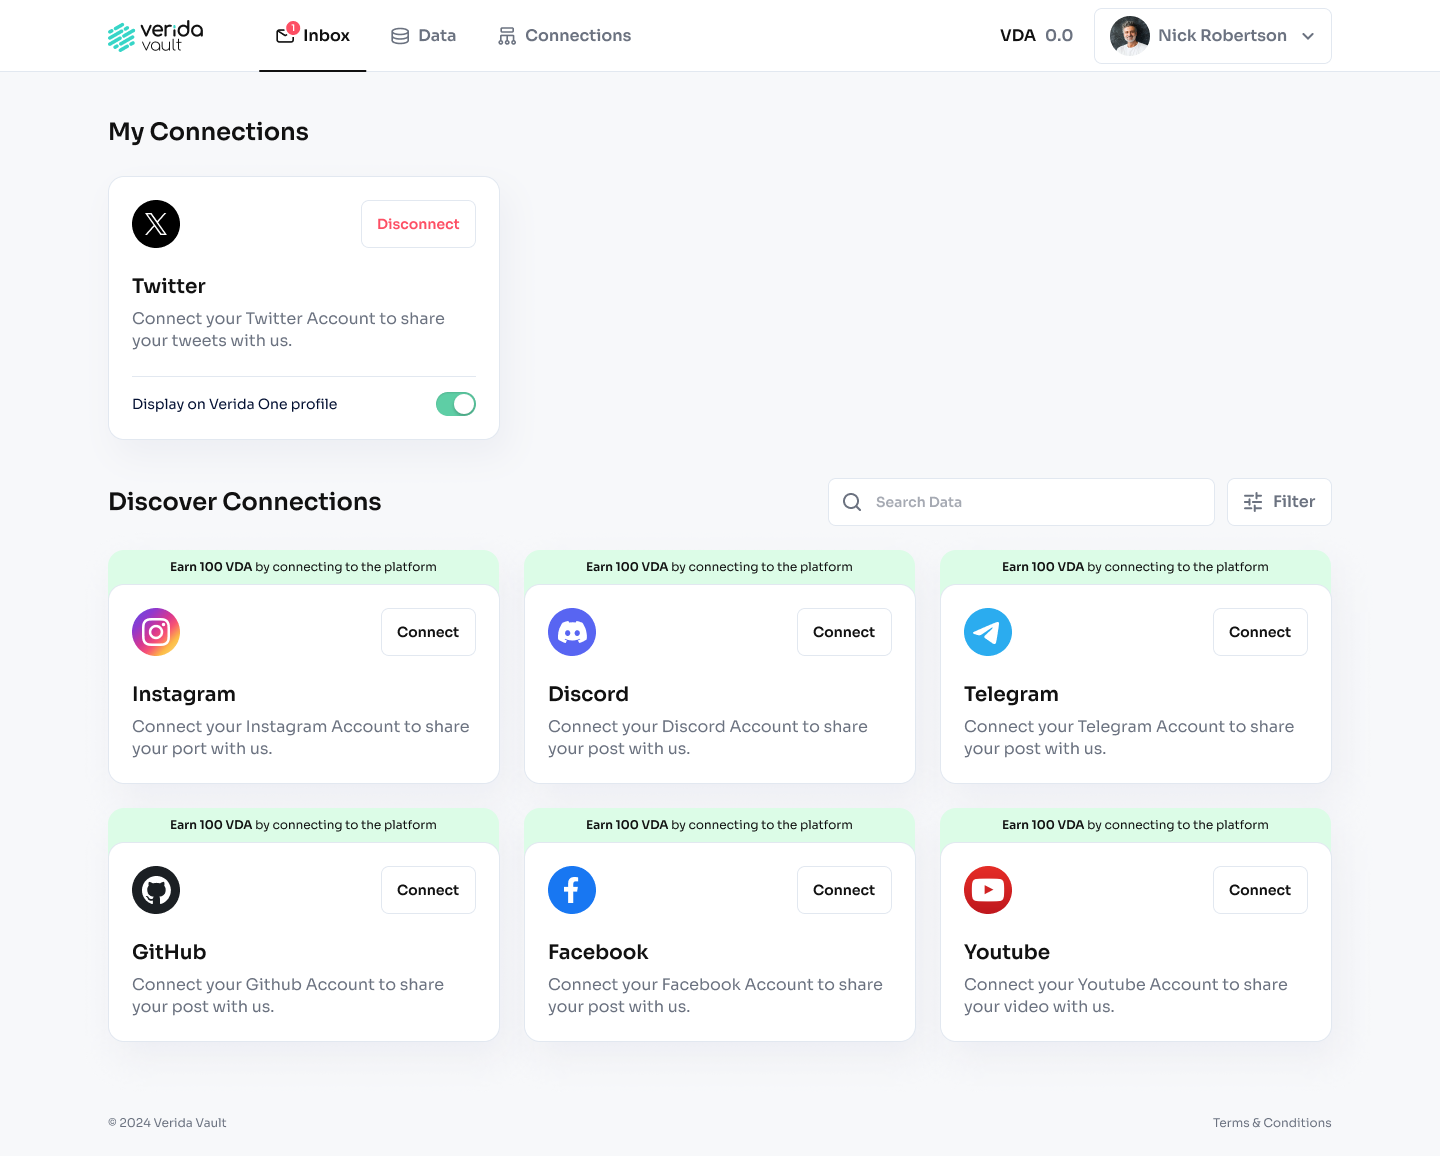Click the Youtube card title
Screen dimensions: 1440x1156
[x=1007, y=952]
